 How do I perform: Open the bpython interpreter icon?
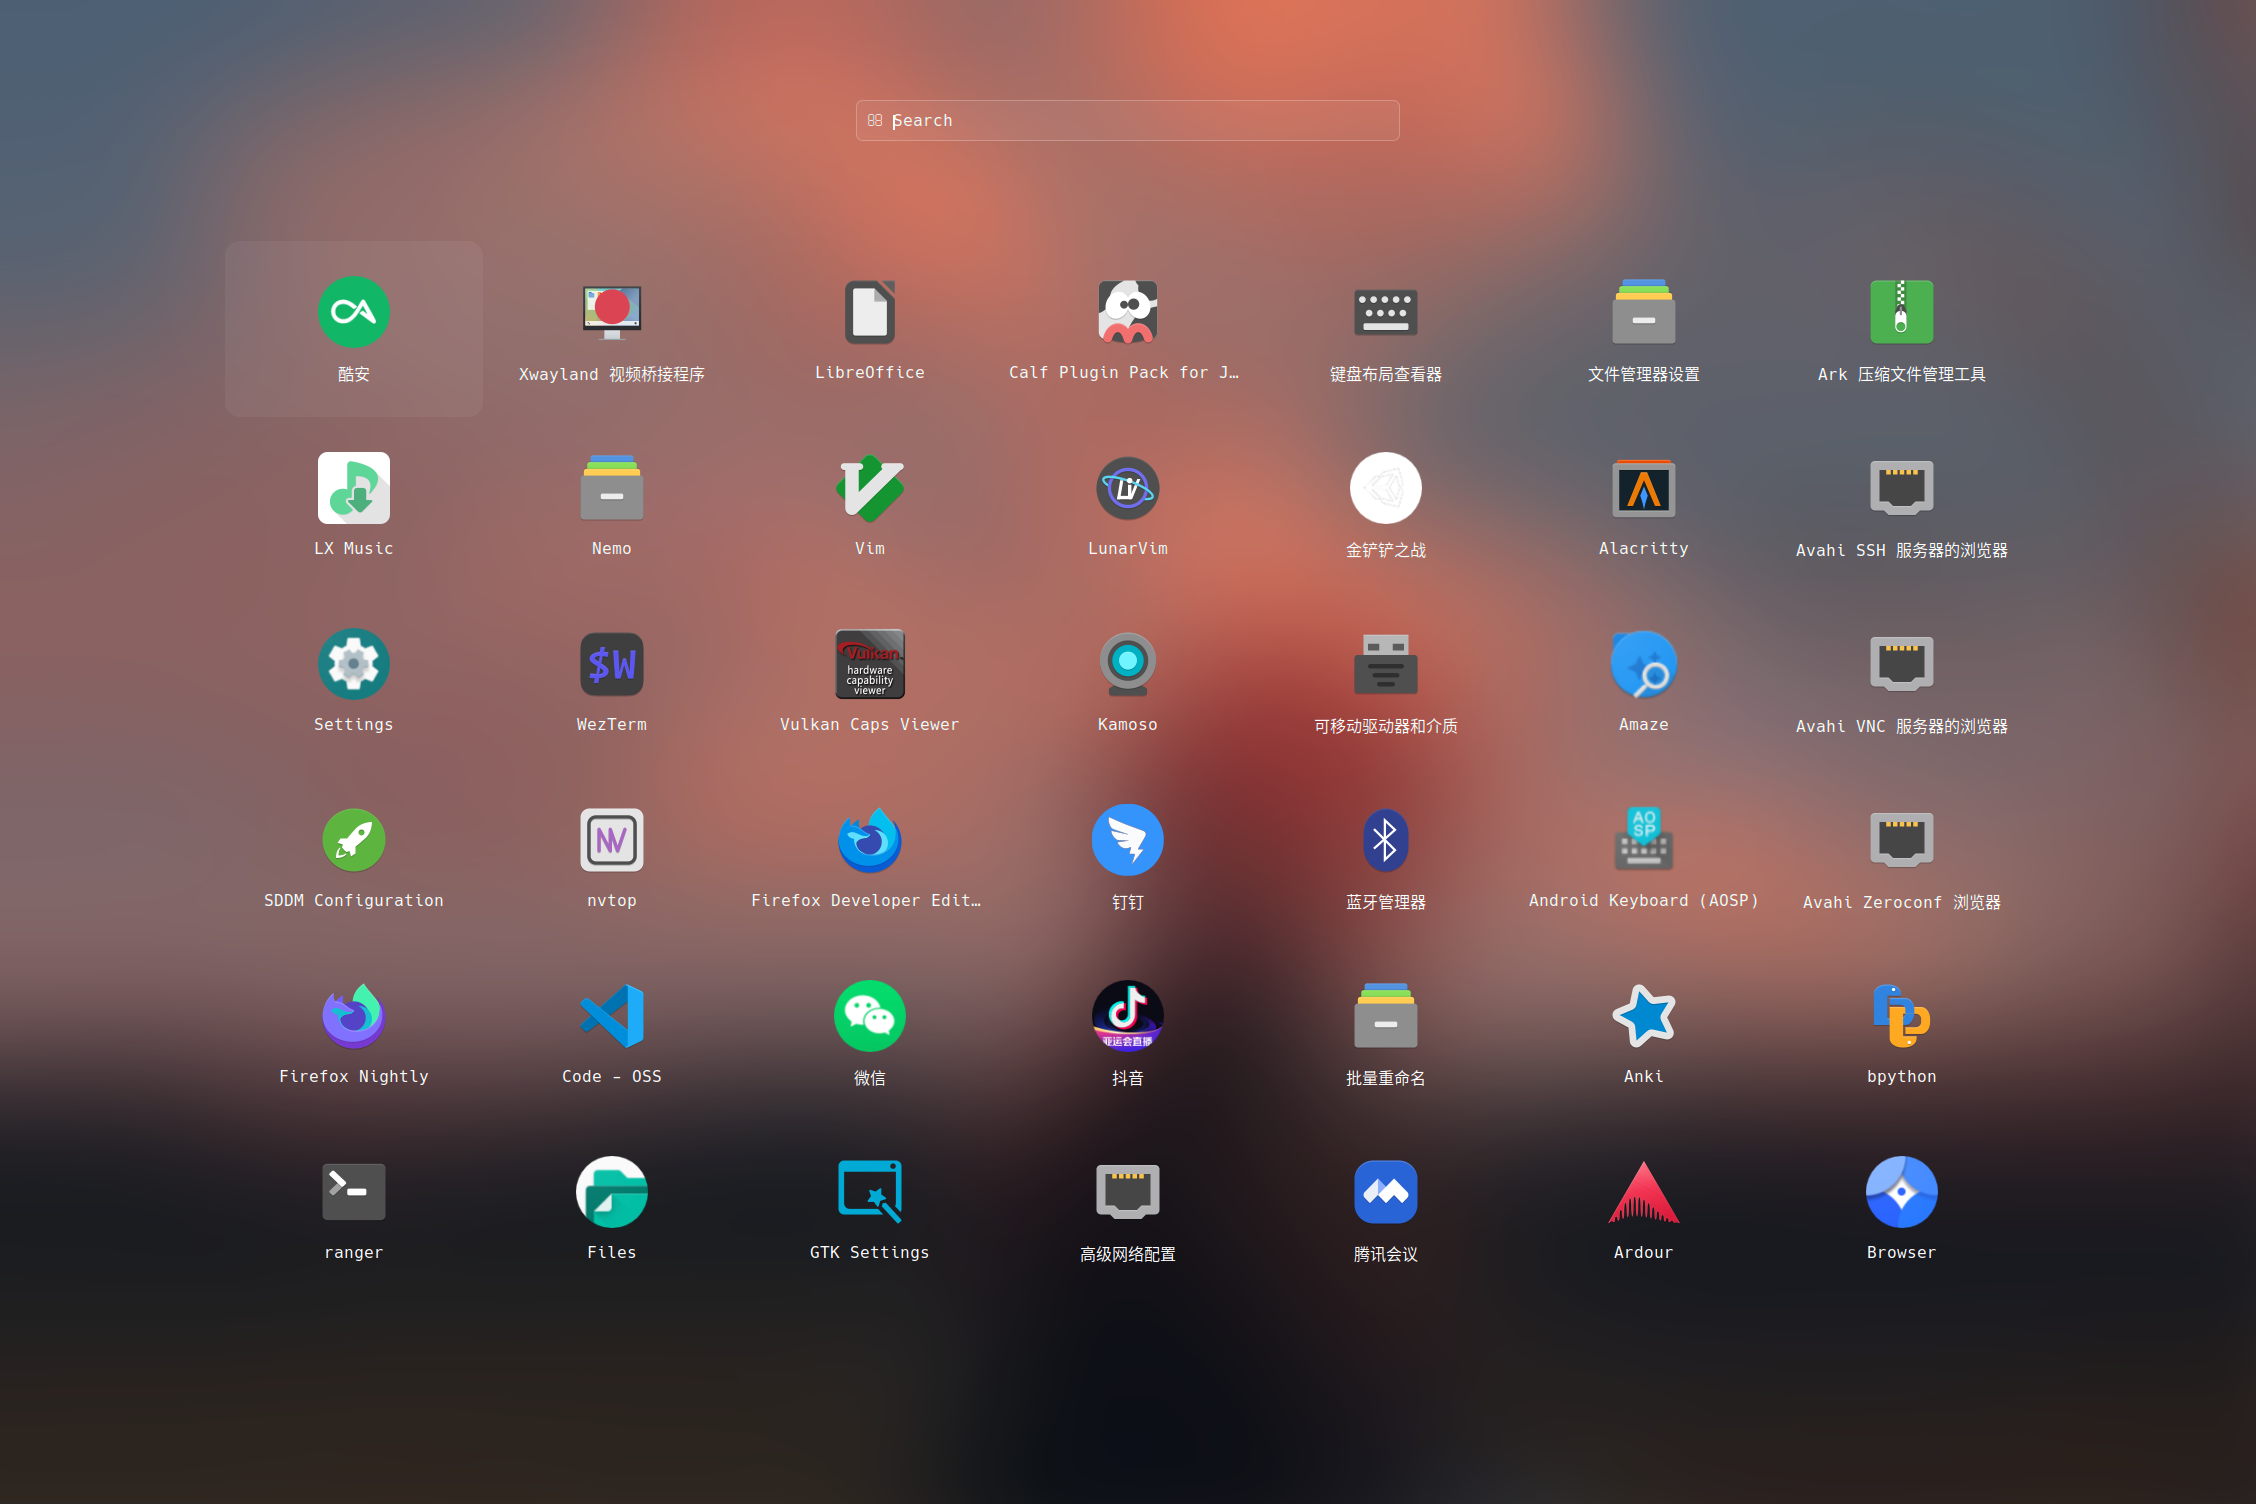point(1901,1017)
